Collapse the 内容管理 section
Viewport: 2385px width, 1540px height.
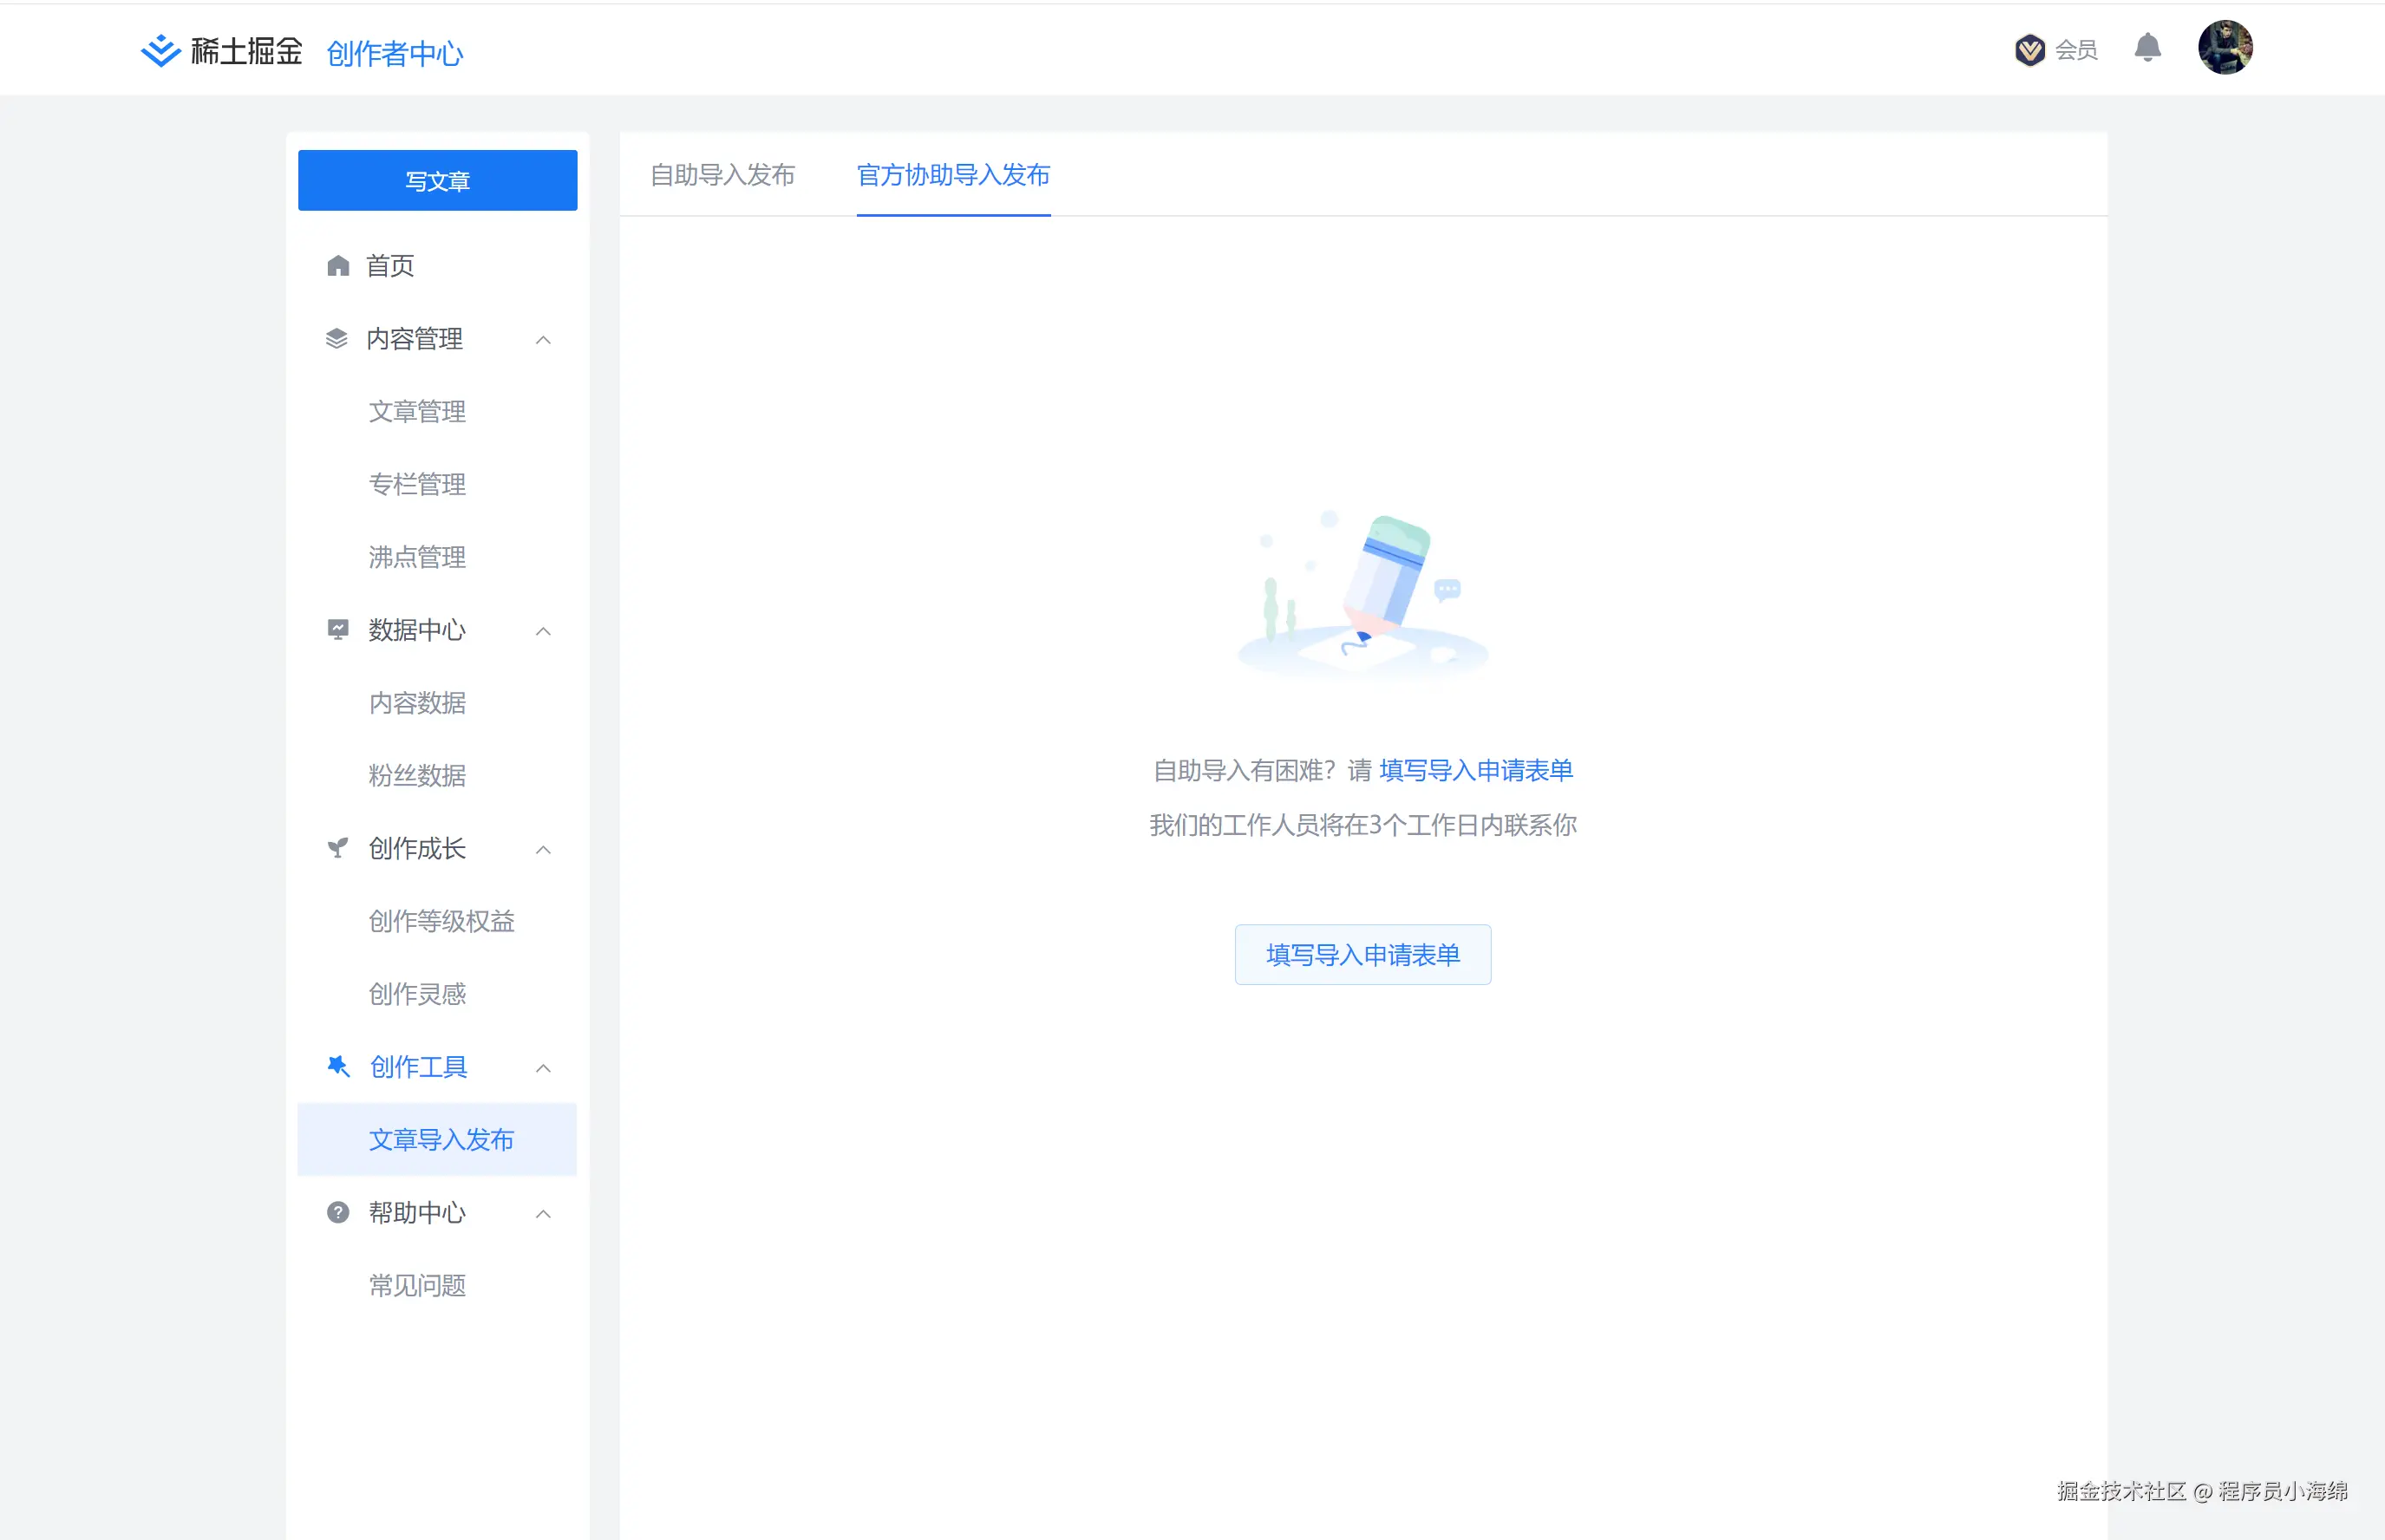(x=544, y=340)
